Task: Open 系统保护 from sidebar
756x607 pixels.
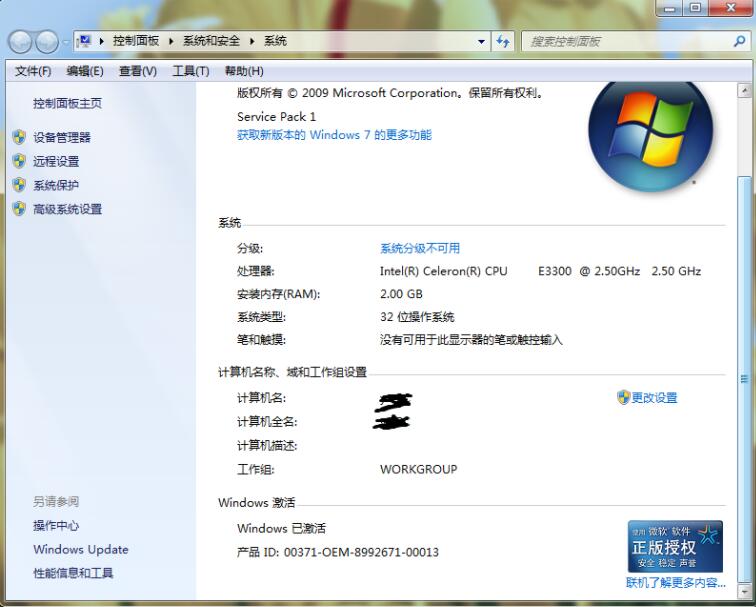Action: 56,185
